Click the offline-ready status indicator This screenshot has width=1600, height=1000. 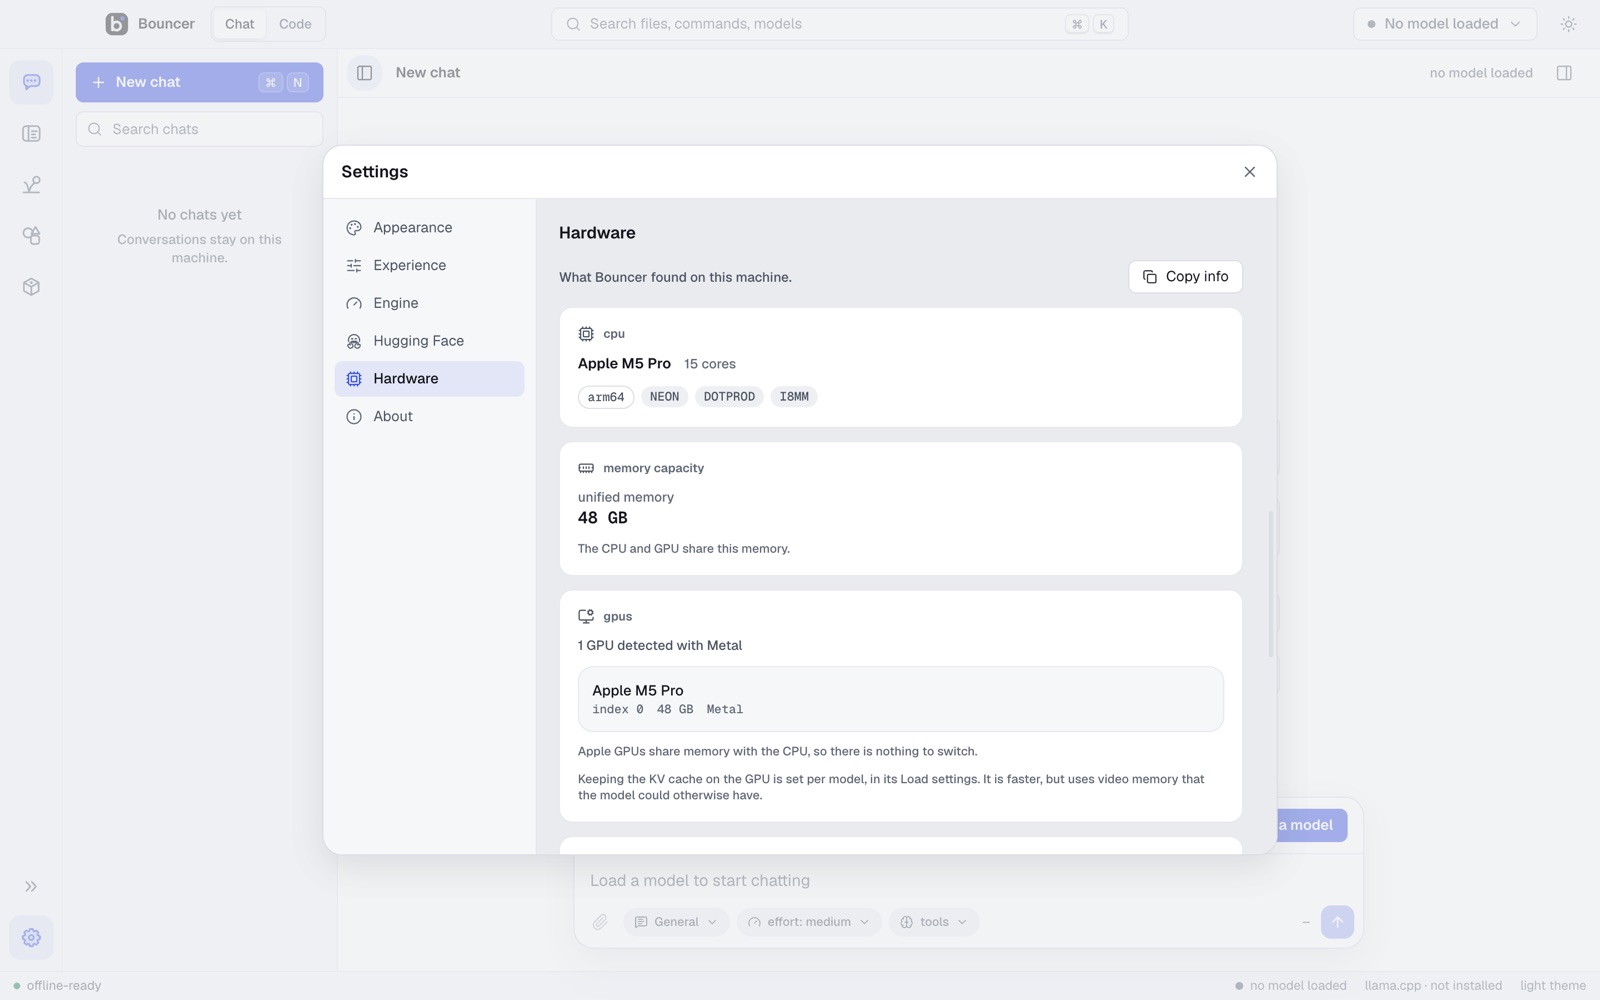pyautogui.click(x=57, y=986)
